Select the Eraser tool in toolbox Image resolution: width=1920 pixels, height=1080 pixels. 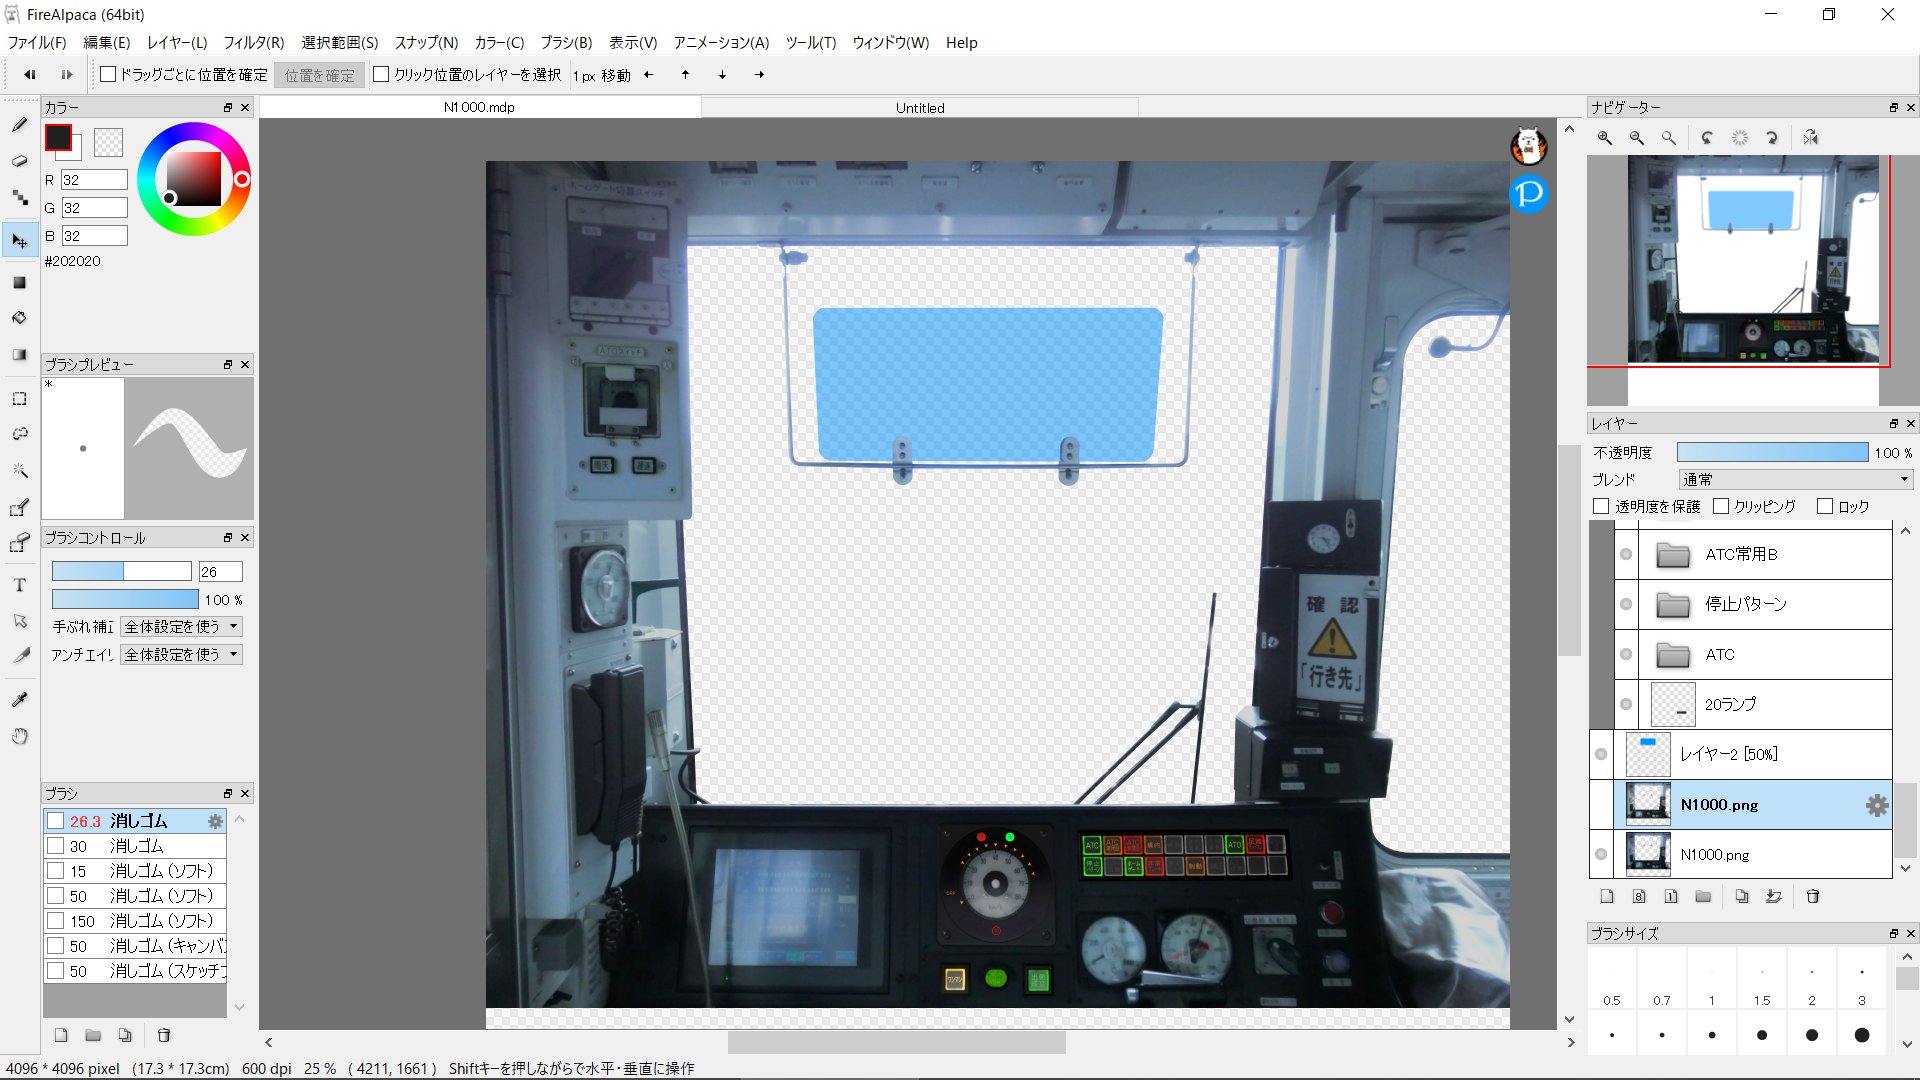pos(19,161)
